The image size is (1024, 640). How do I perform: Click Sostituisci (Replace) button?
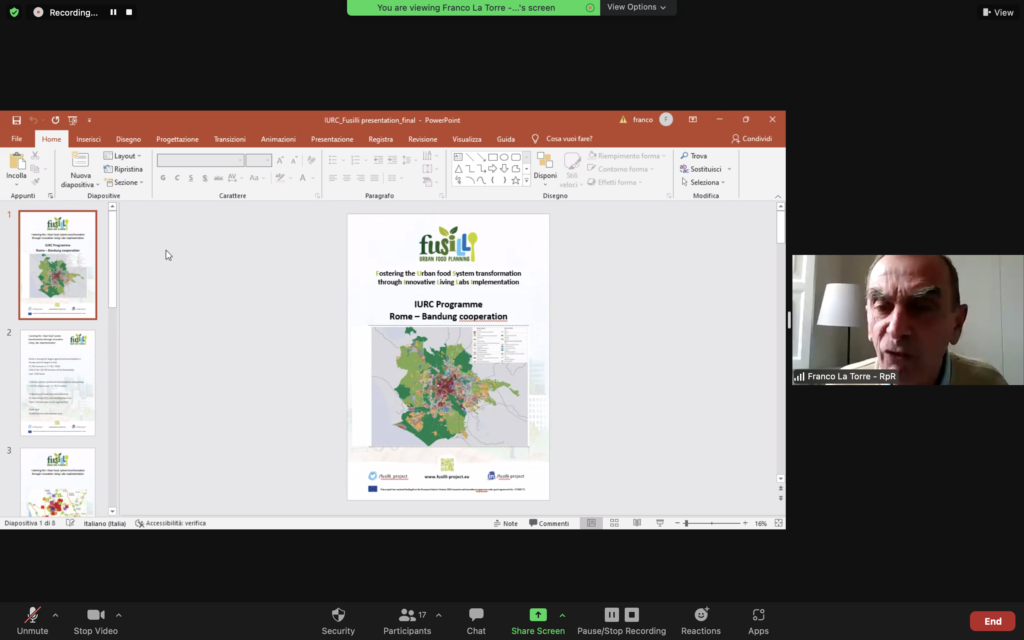coord(705,169)
